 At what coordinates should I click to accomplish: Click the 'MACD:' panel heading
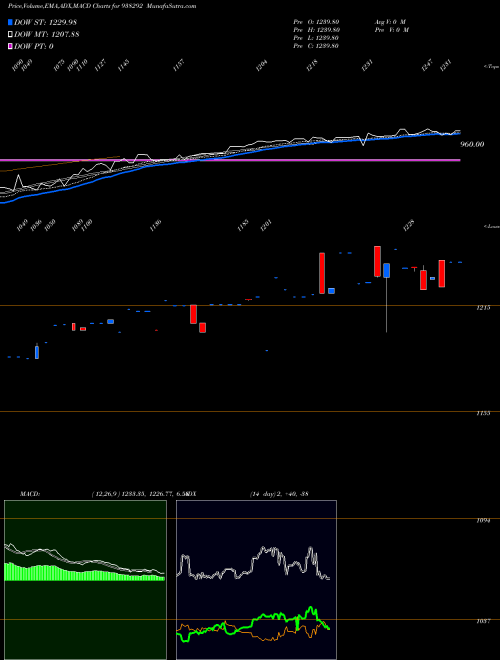pyautogui.click(x=29, y=494)
